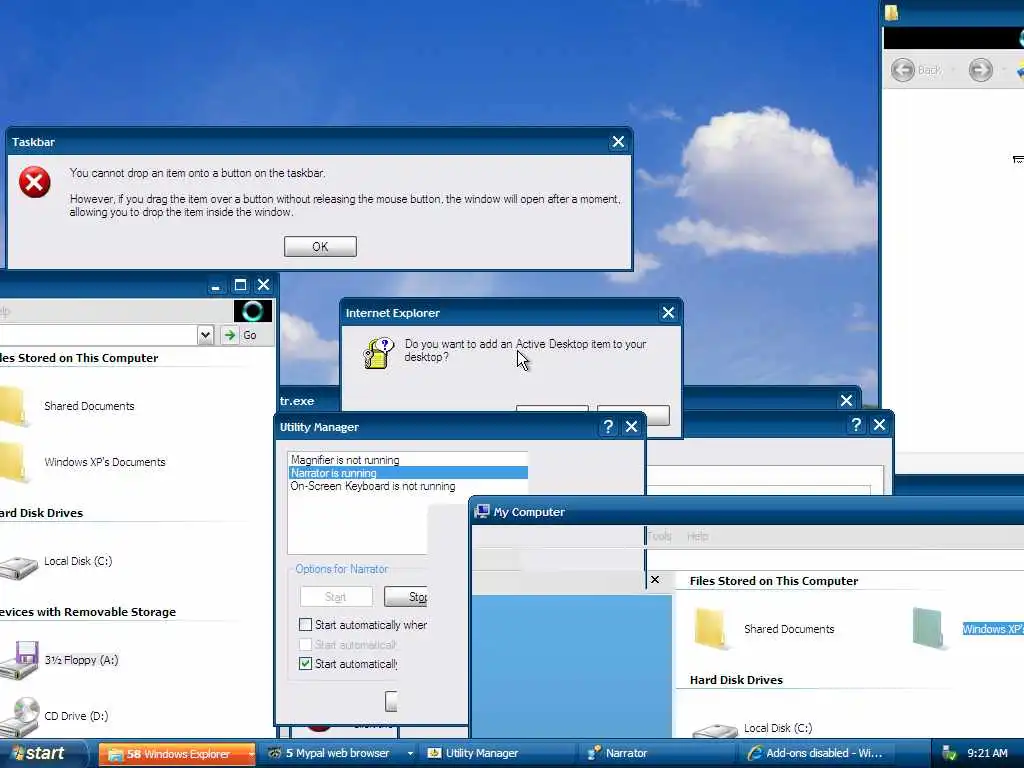This screenshot has width=1024, height=768.
Task: Minimize the left Explorer window
Action: (x=216, y=285)
